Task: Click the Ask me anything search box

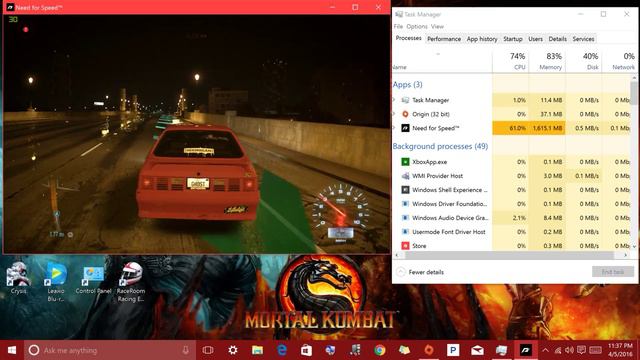Action: pyautogui.click(x=110, y=350)
